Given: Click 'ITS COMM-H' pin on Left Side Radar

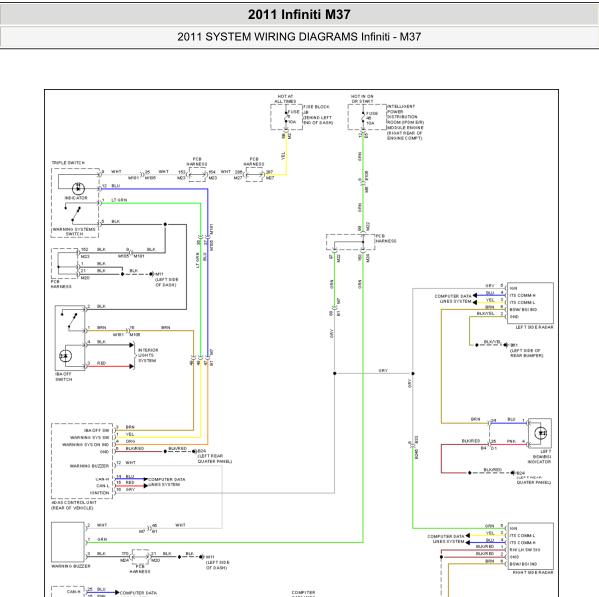Looking at the screenshot, I should [x=523, y=295].
